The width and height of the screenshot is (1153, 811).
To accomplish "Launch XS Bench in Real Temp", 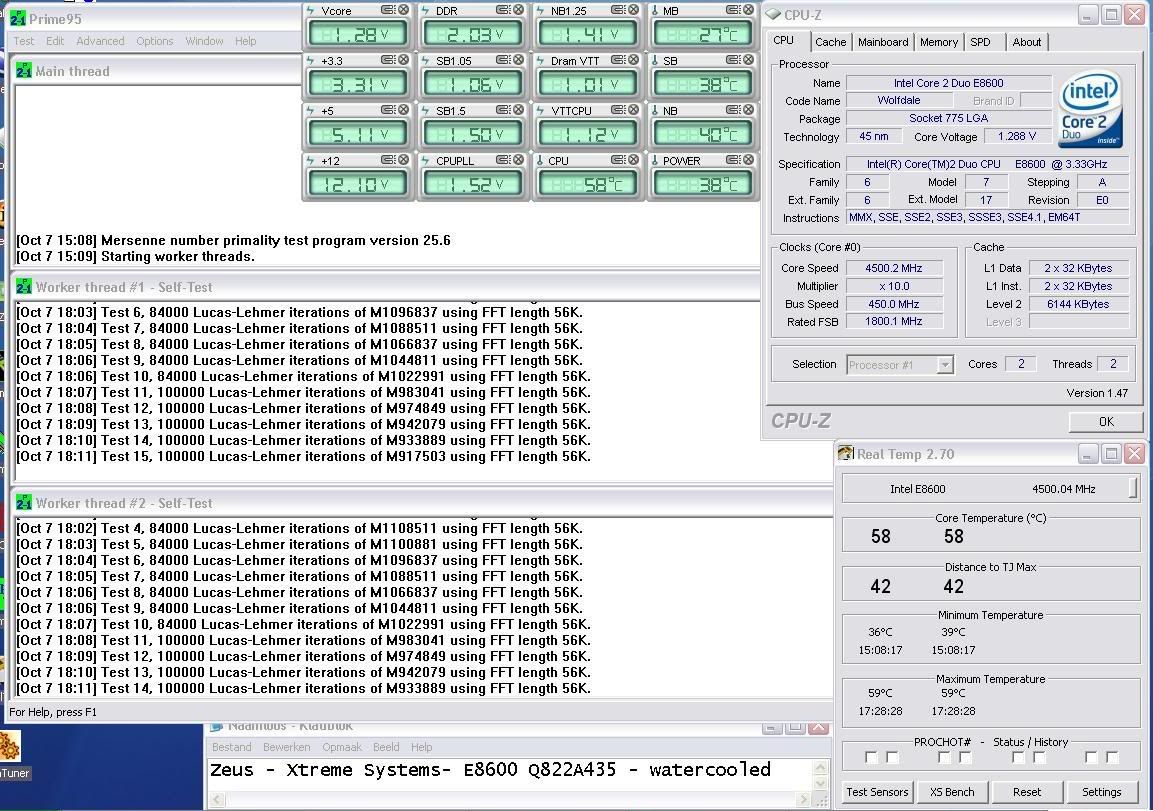I will 952,792.
